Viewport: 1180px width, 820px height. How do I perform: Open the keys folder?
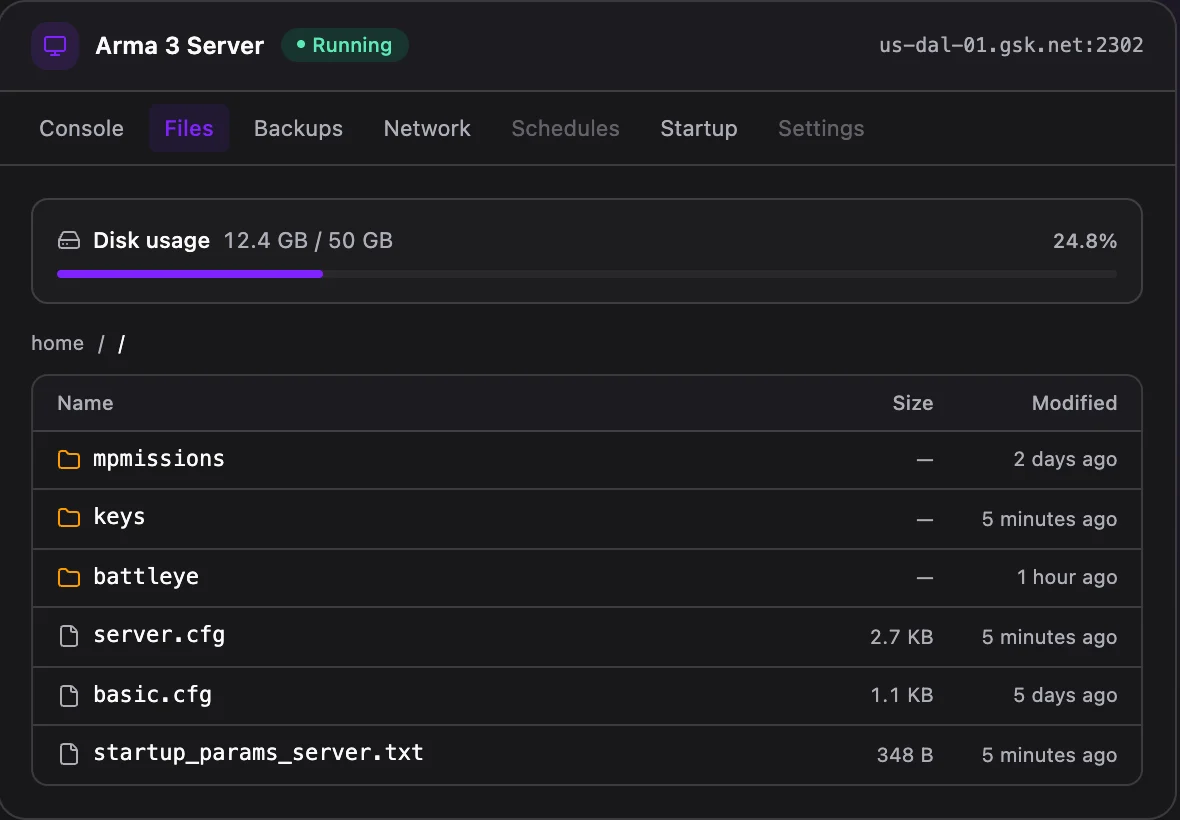pos(587,518)
